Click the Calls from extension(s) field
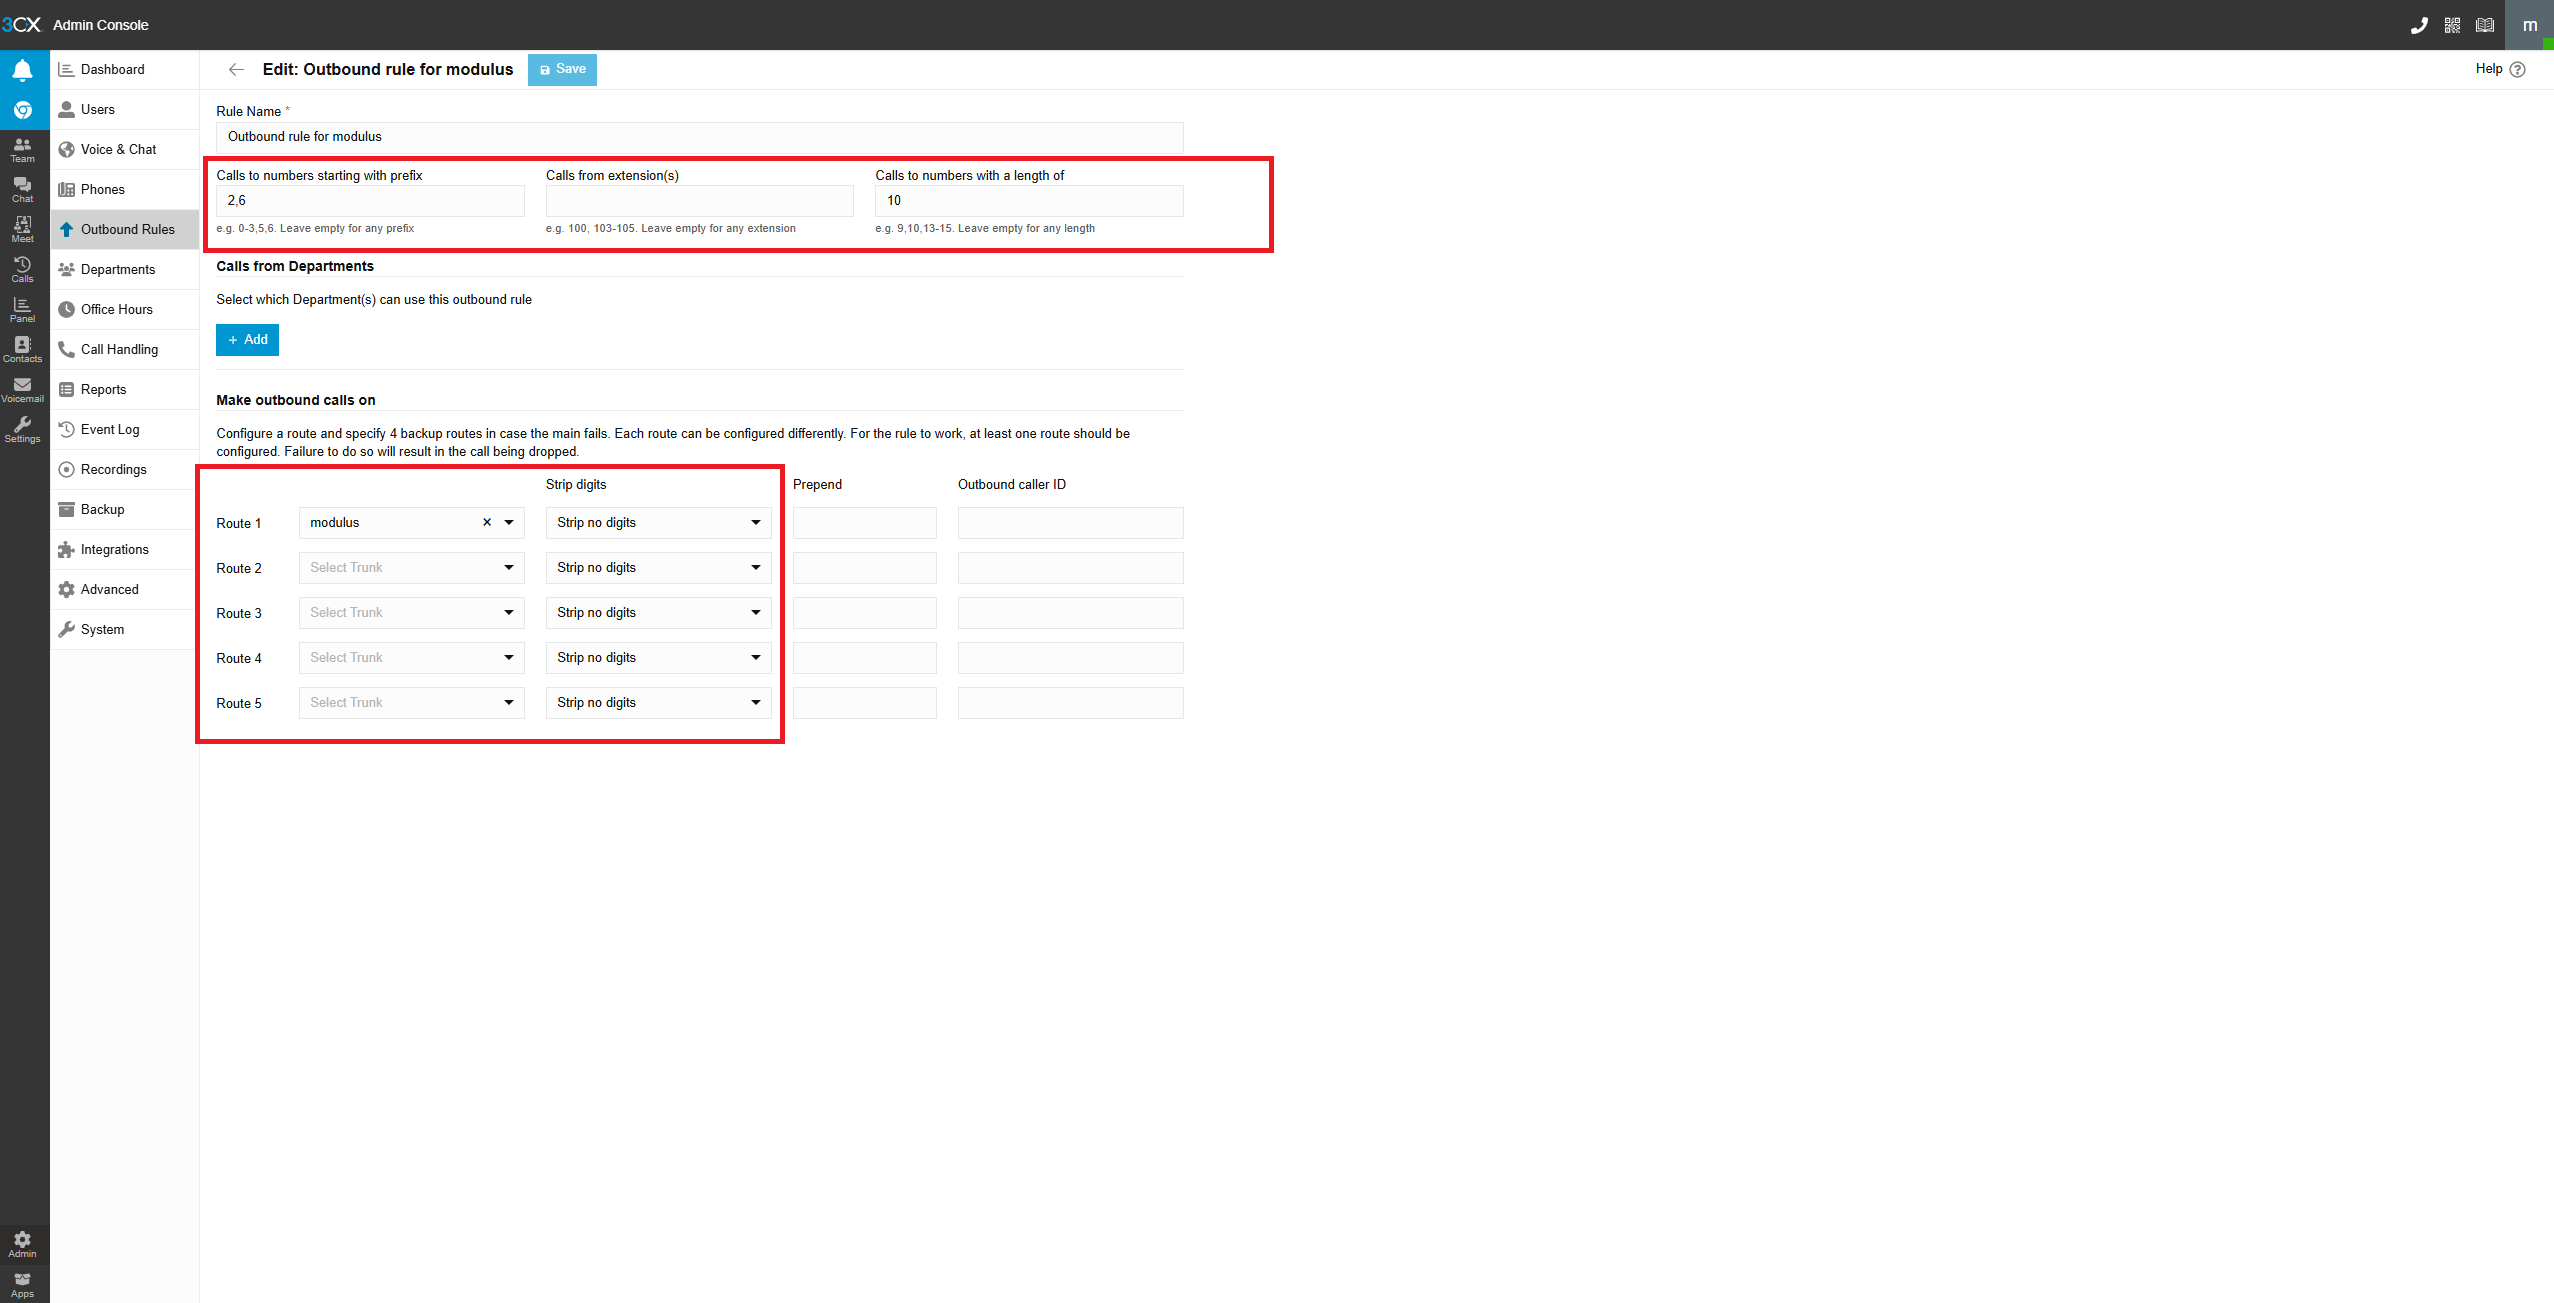 click(699, 200)
